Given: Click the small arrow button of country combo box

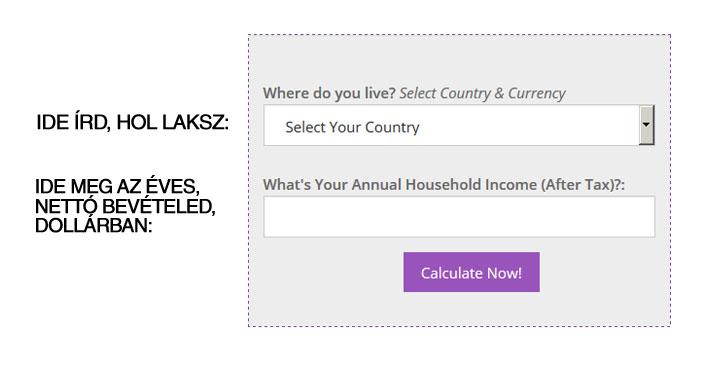Looking at the screenshot, I should (647, 125).
